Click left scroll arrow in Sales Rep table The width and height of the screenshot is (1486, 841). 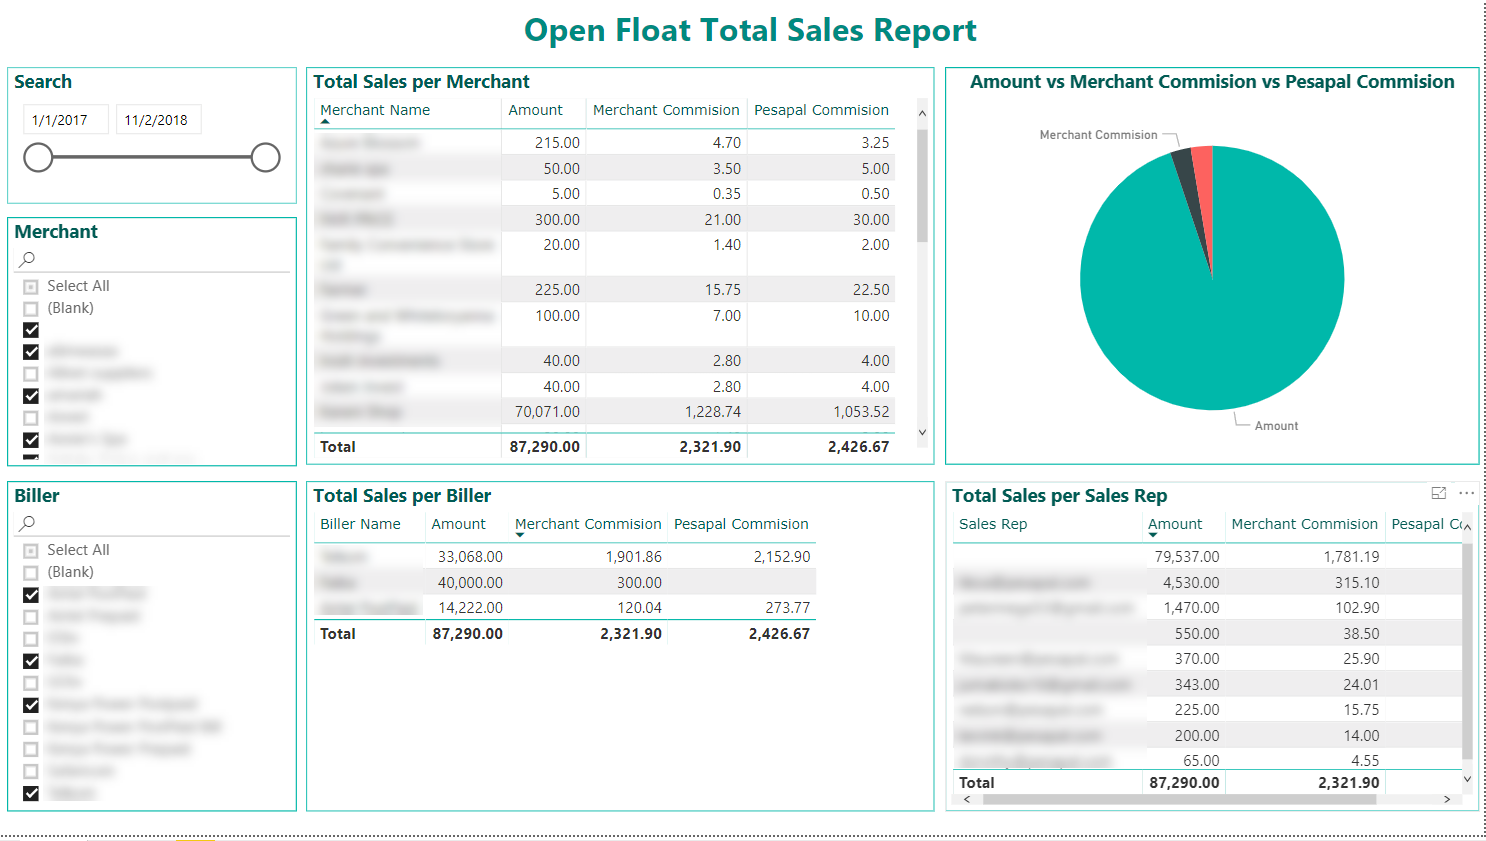[x=967, y=799]
